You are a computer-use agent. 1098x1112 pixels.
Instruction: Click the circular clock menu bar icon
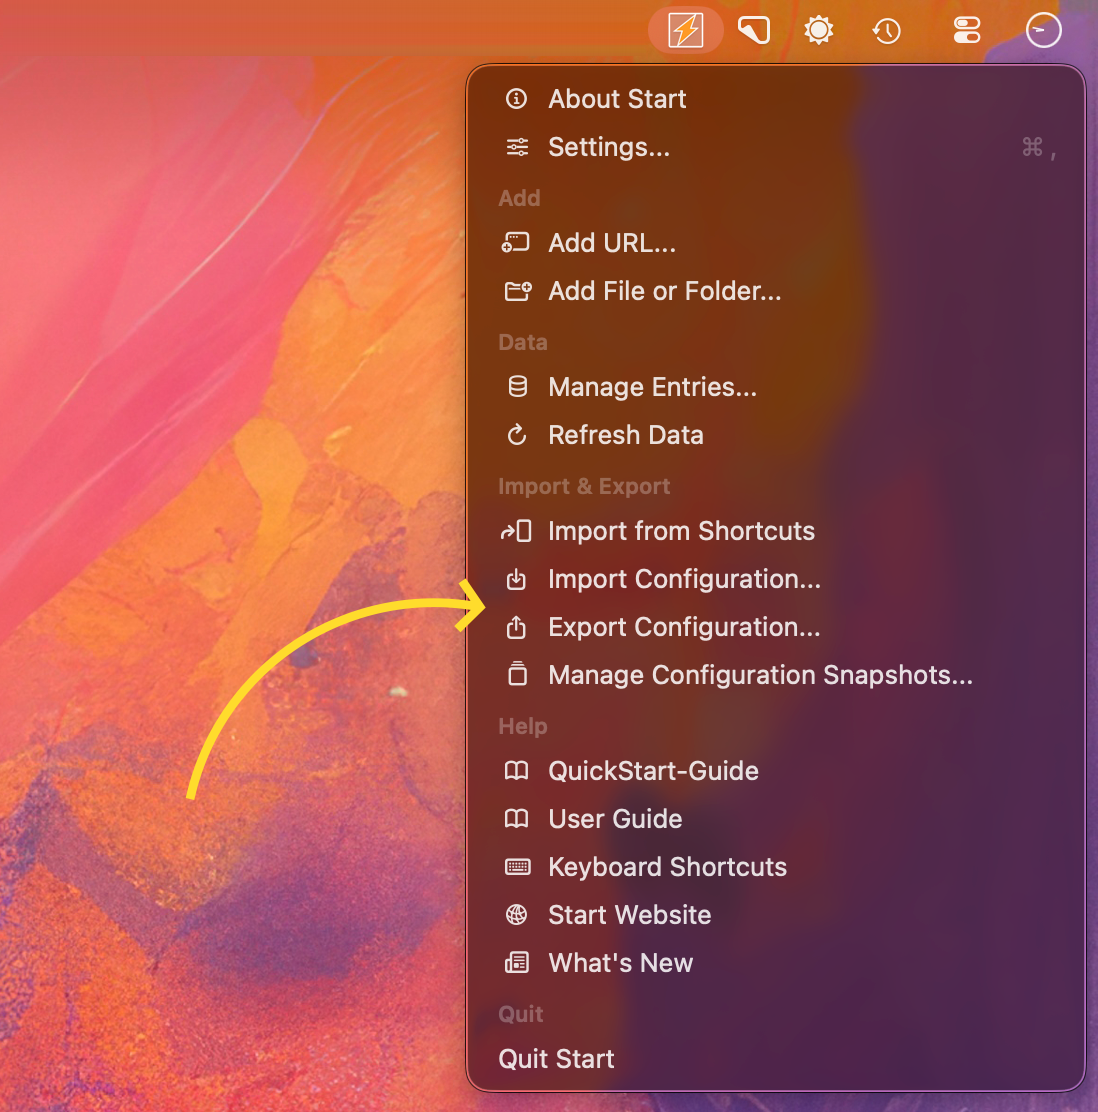1043,30
